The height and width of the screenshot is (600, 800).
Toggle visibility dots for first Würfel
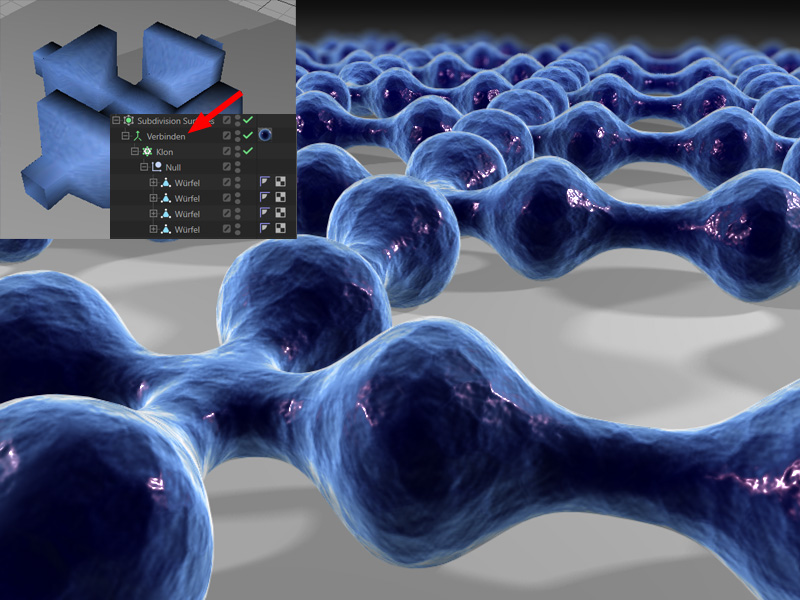pyautogui.click(x=238, y=183)
